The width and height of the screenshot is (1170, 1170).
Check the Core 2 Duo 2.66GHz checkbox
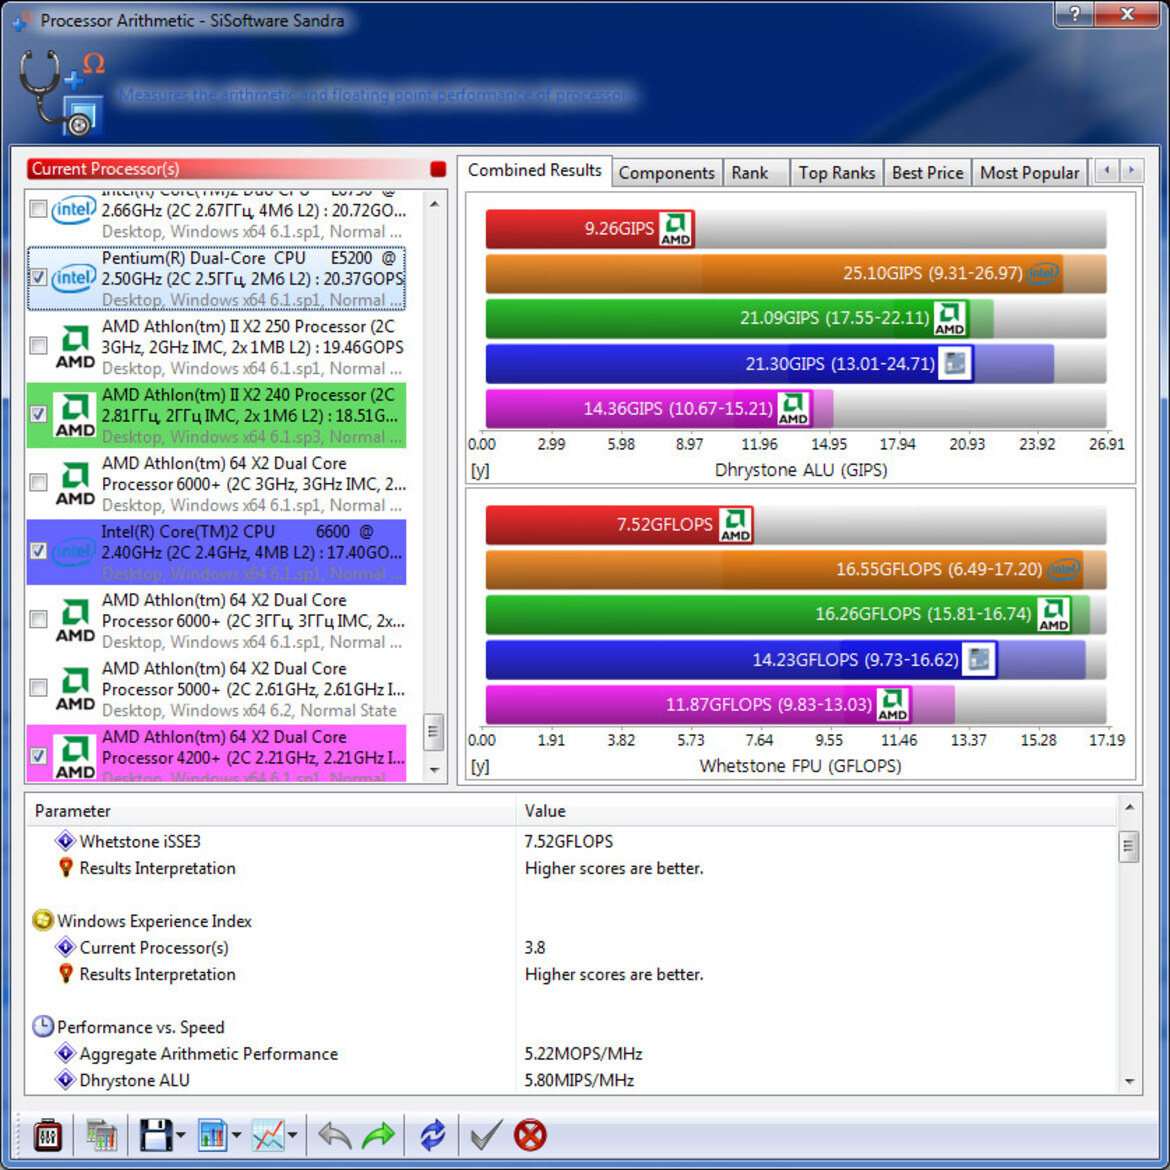38,209
